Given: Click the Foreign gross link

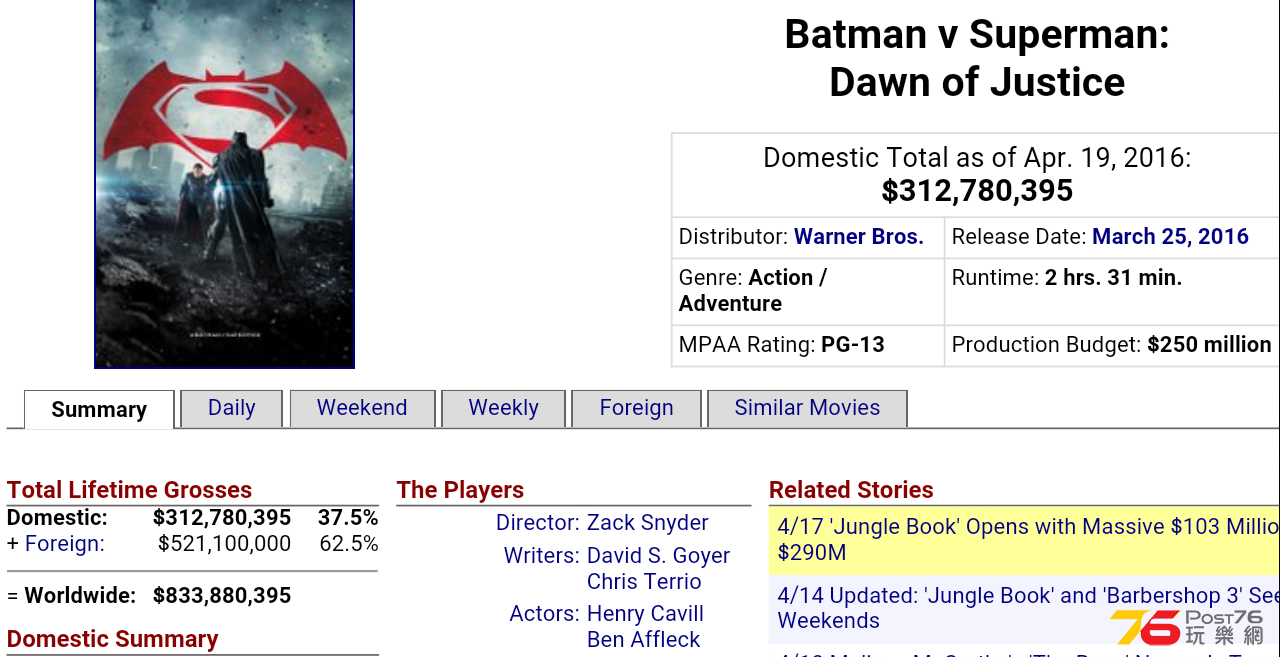Looking at the screenshot, I should tap(64, 544).
